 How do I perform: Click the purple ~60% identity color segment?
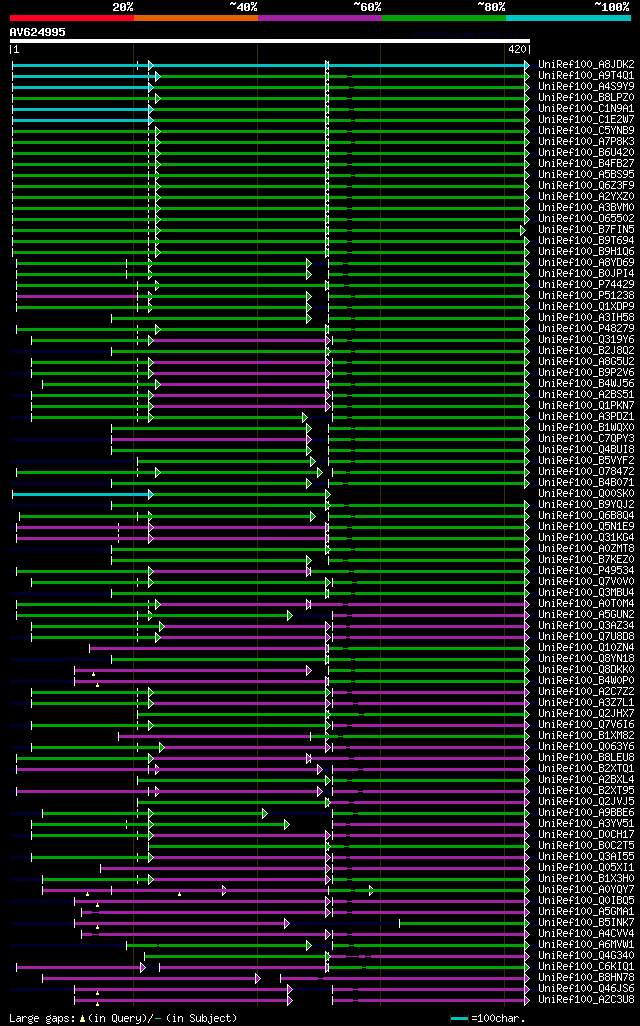pos(320,18)
